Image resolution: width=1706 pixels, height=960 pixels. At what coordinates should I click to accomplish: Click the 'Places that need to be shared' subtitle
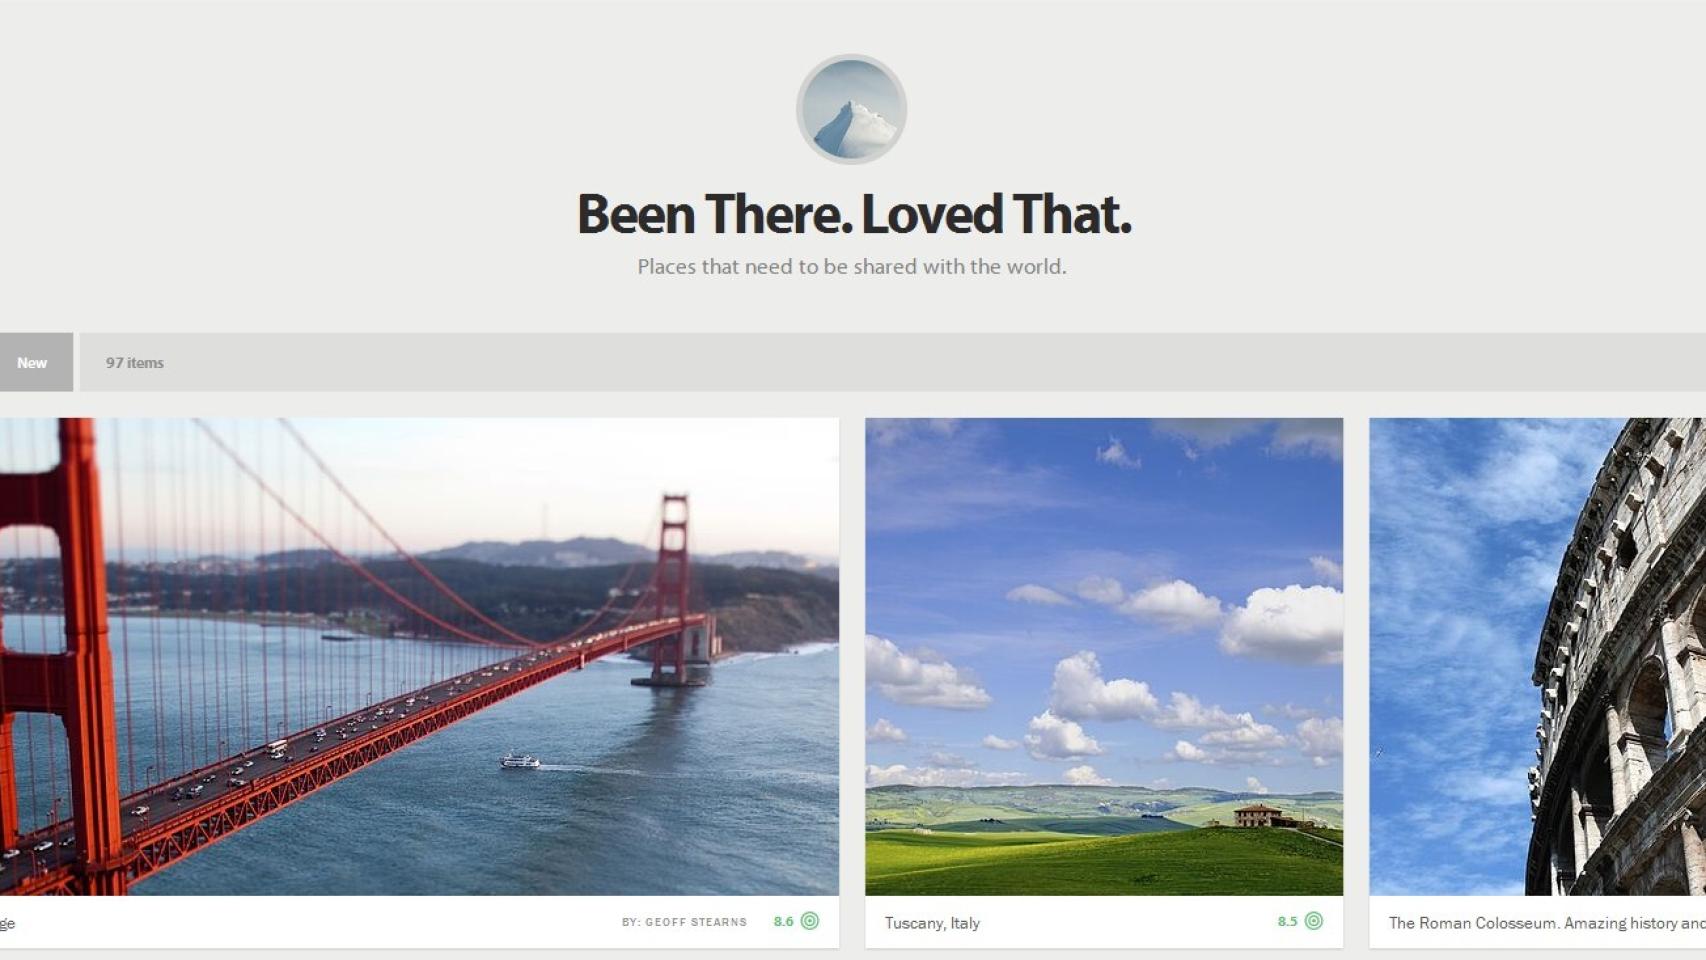pyautogui.click(x=852, y=267)
